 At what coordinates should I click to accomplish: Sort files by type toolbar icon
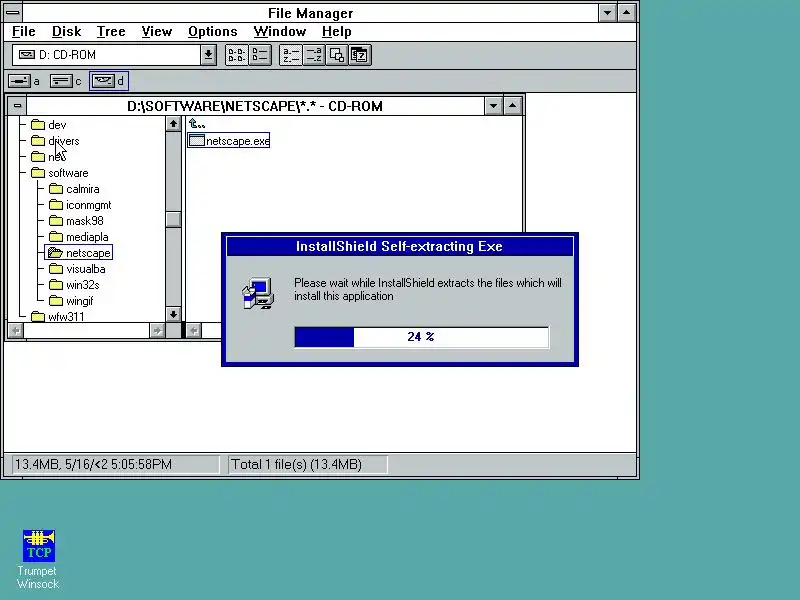pyautogui.click(x=314, y=55)
